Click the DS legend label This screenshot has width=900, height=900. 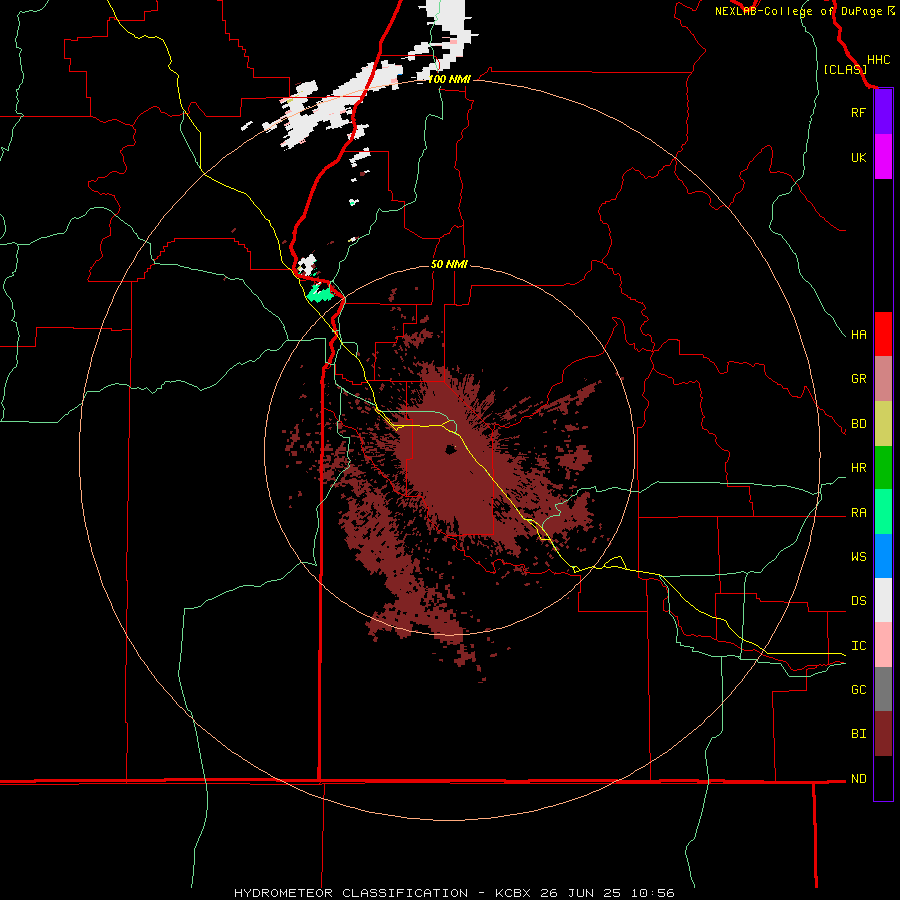pyautogui.click(x=858, y=601)
